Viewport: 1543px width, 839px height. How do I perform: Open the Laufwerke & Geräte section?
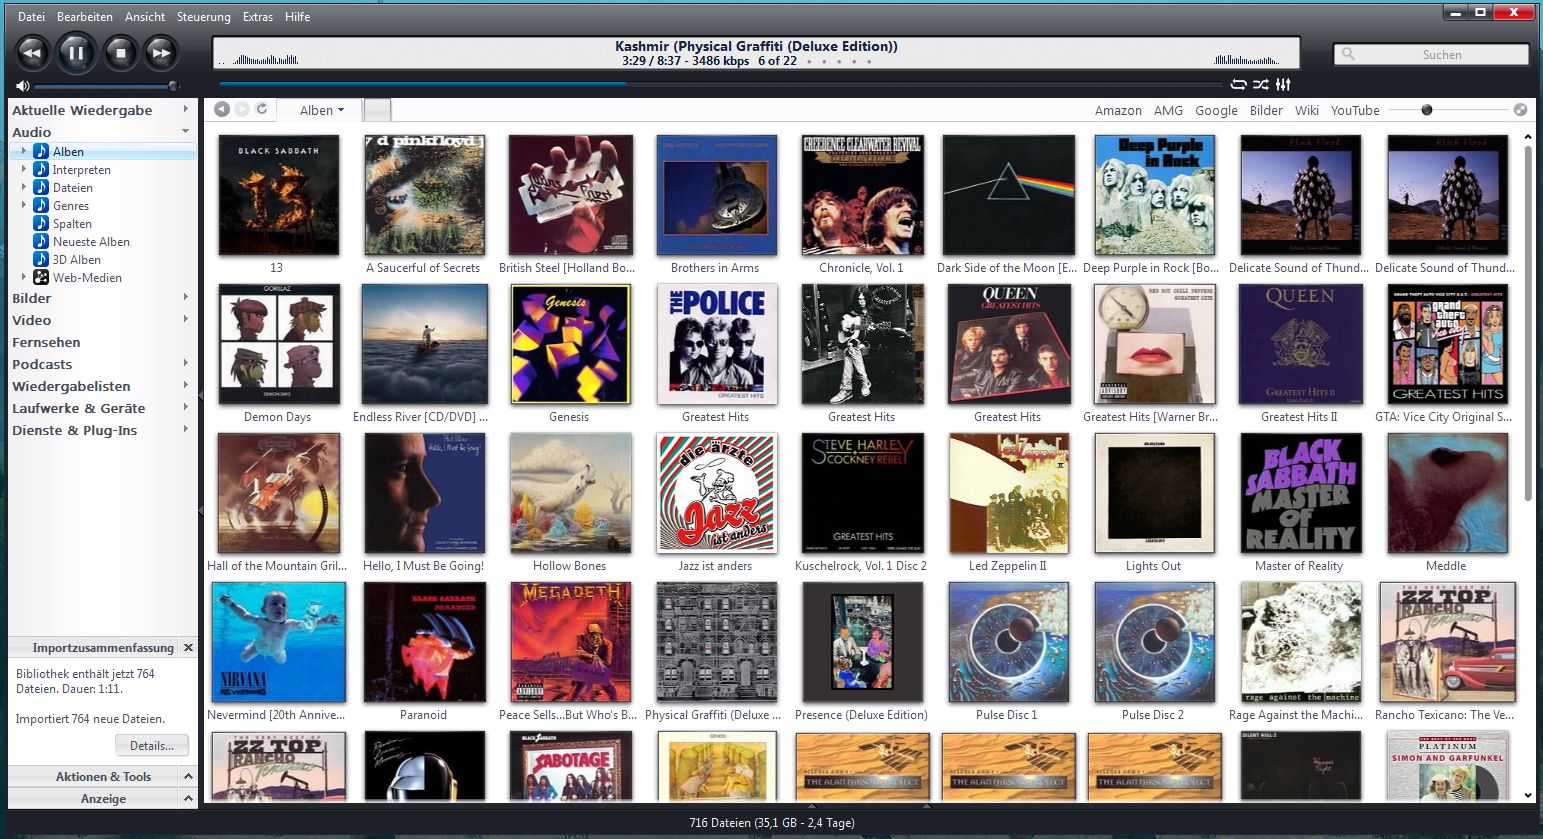tap(78, 408)
